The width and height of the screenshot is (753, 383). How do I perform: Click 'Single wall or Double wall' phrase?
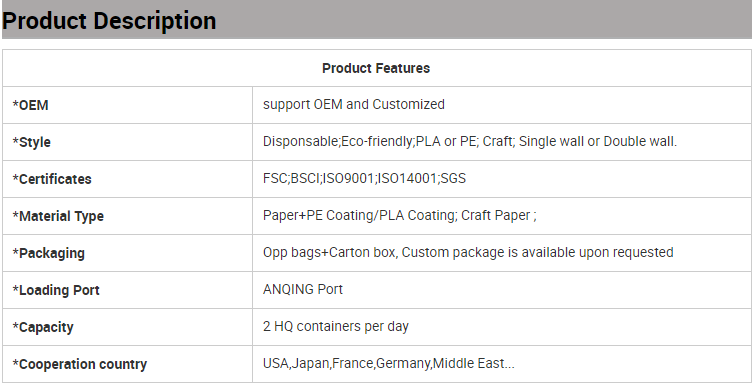tap(597, 142)
